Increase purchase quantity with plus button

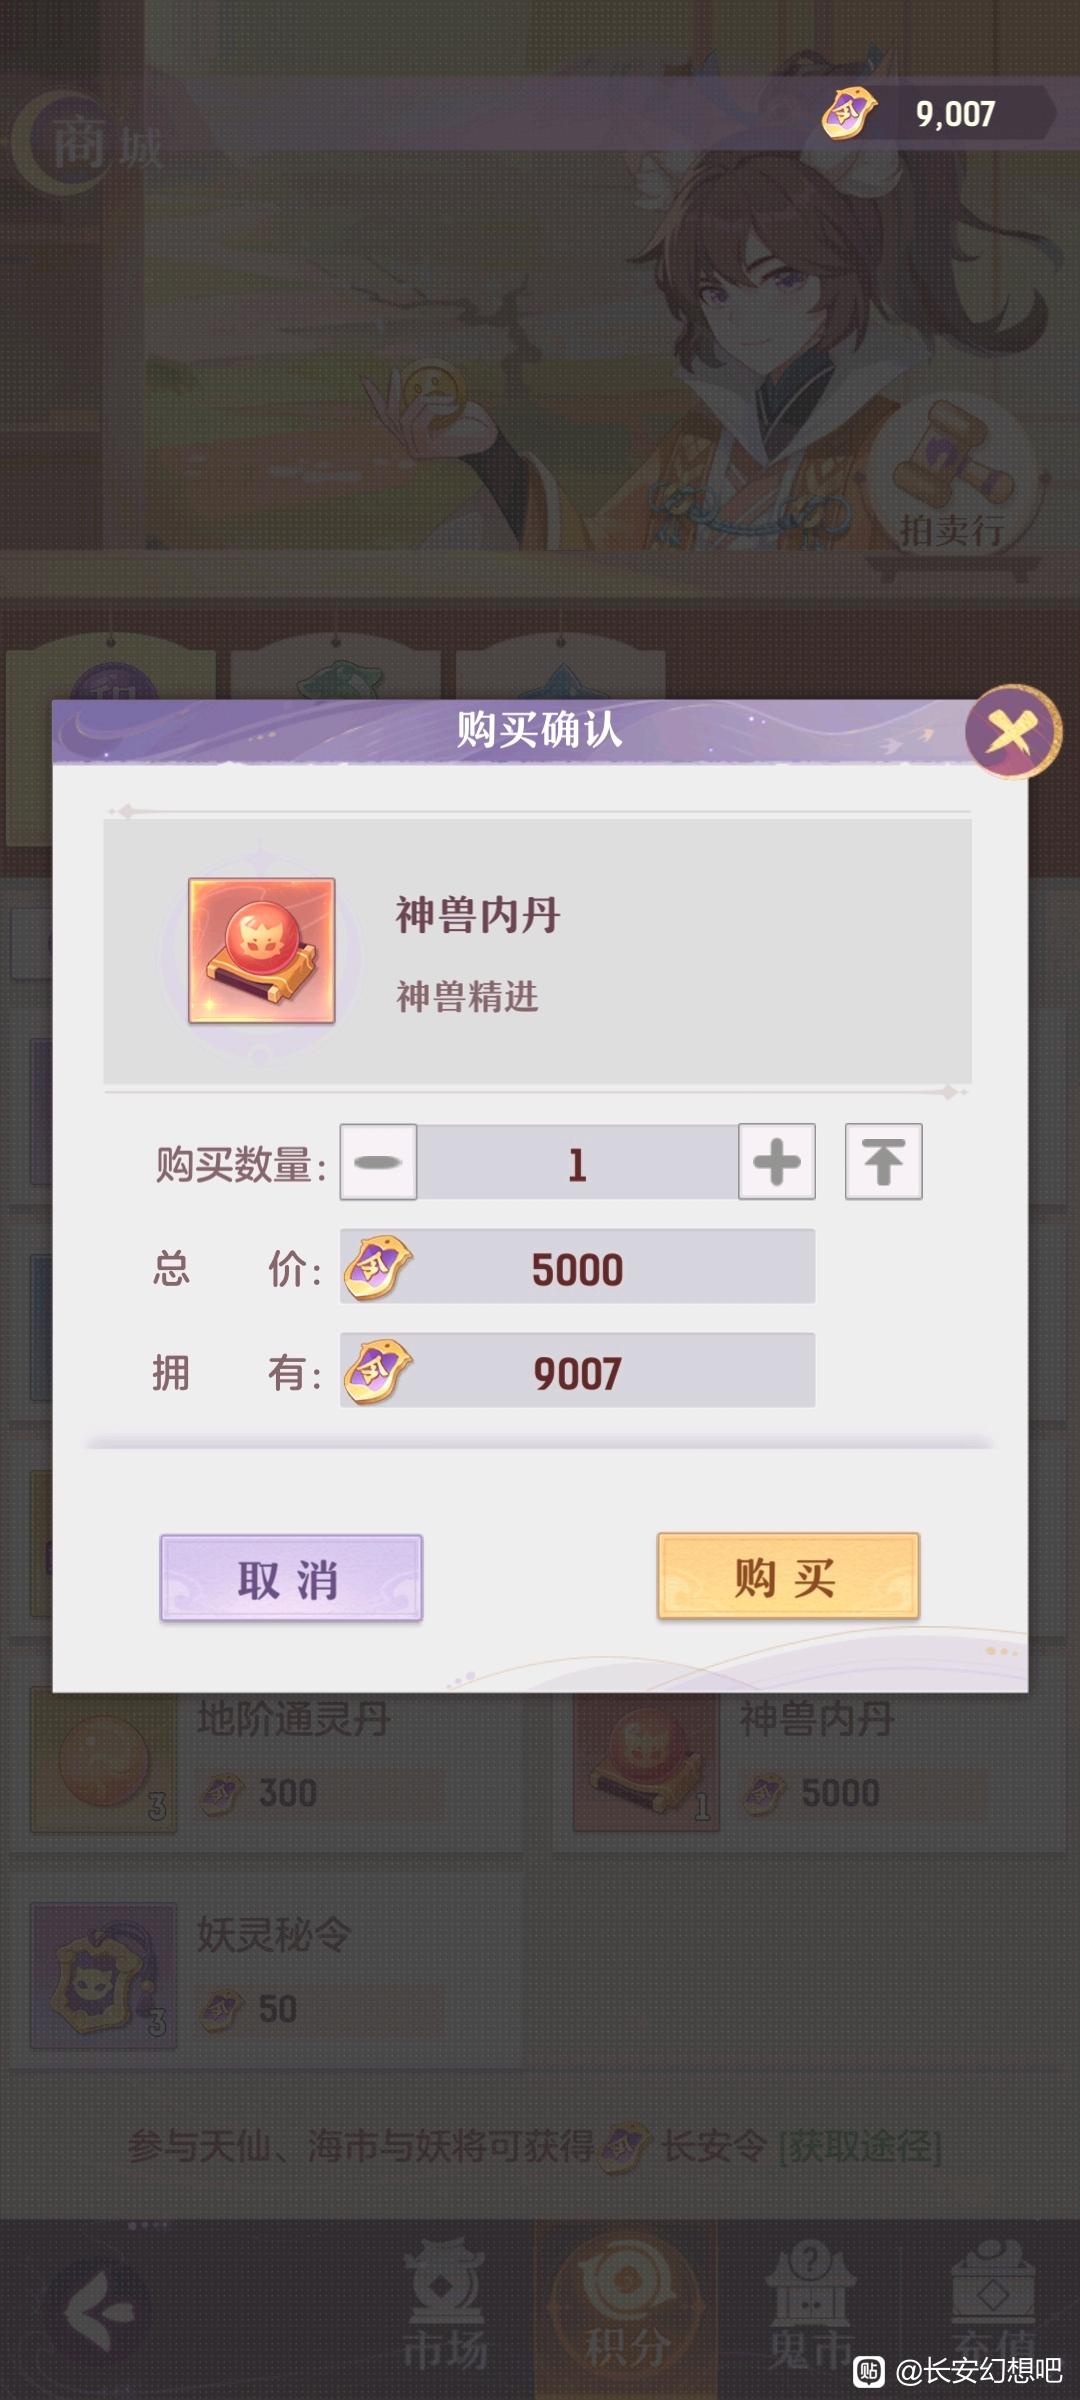777,1162
